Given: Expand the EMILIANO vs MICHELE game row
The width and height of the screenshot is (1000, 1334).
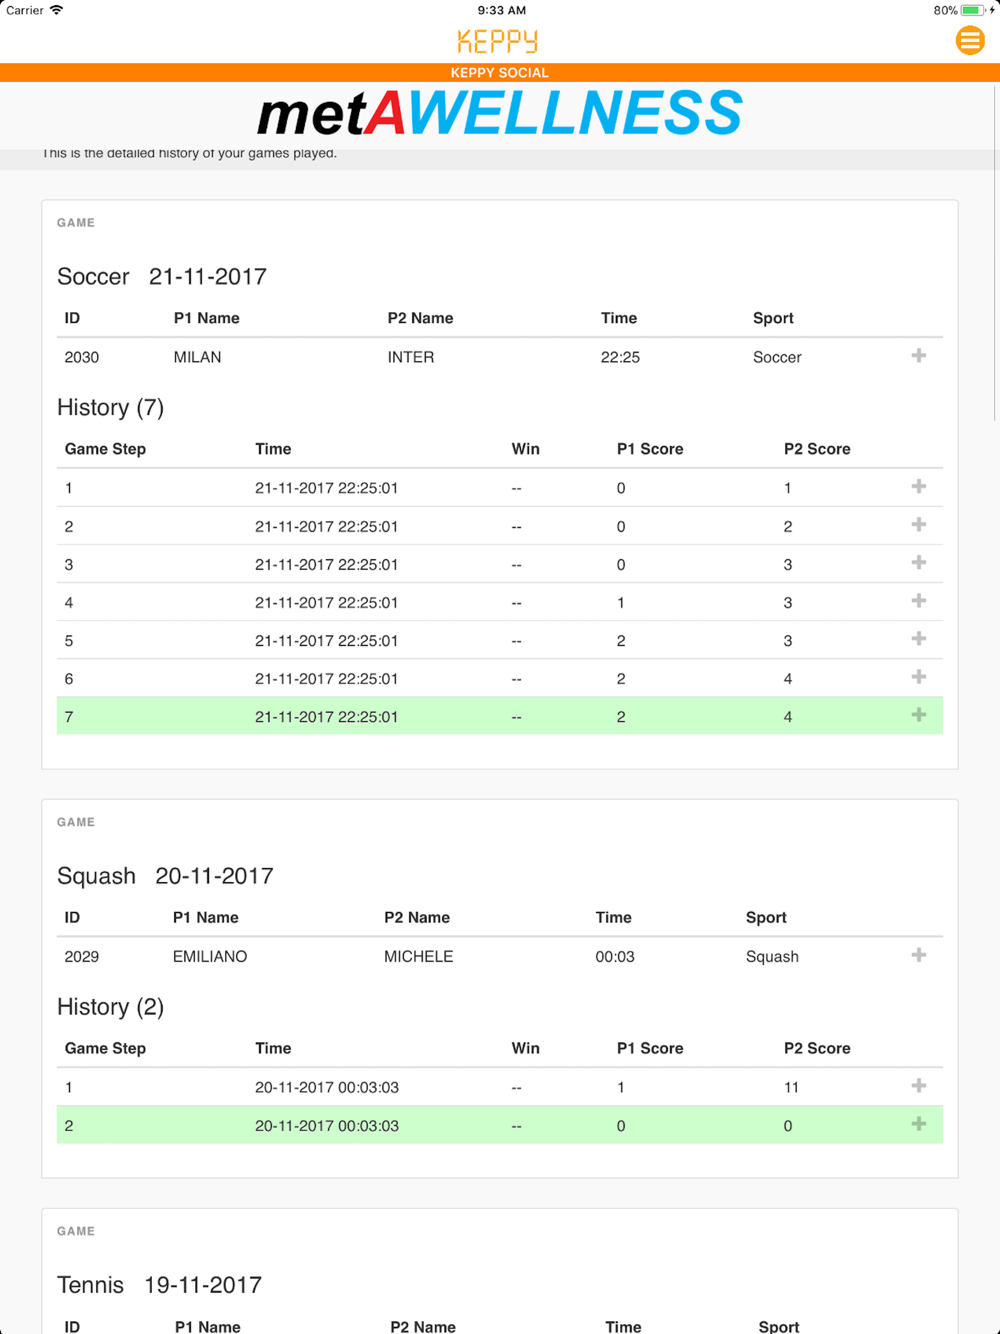Looking at the screenshot, I should tap(919, 955).
